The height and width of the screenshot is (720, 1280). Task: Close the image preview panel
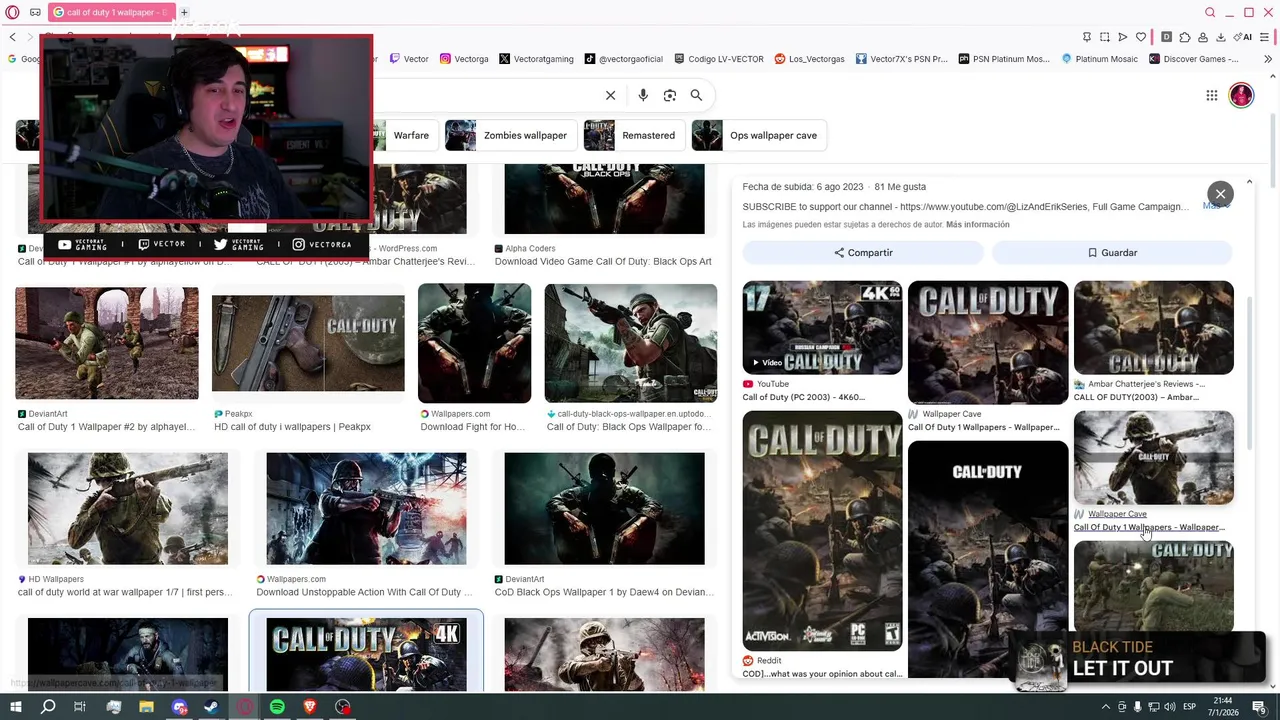pyautogui.click(x=1220, y=194)
